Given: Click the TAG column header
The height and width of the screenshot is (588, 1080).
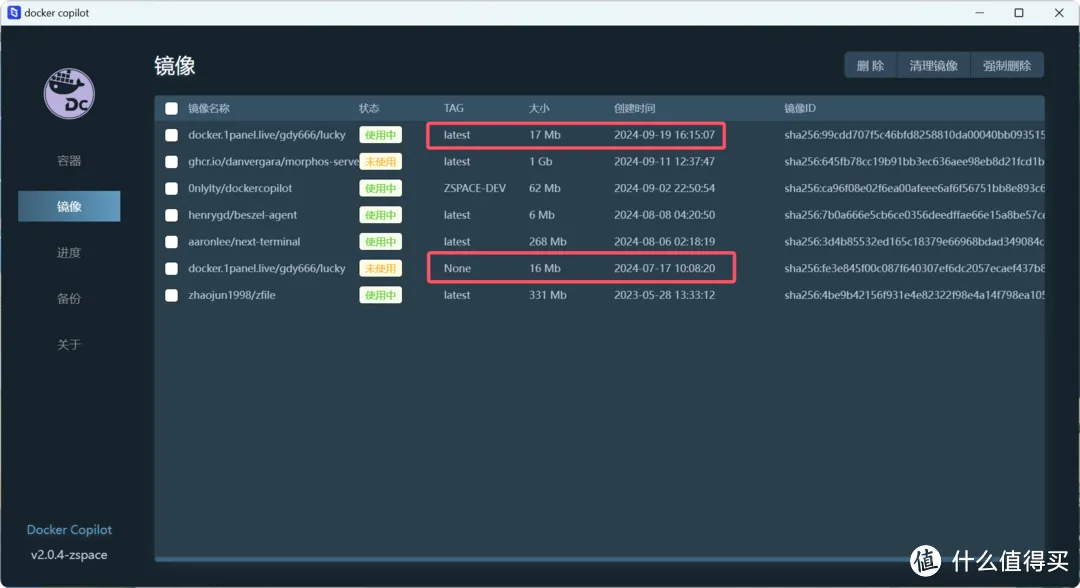Looking at the screenshot, I should coord(453,108).
